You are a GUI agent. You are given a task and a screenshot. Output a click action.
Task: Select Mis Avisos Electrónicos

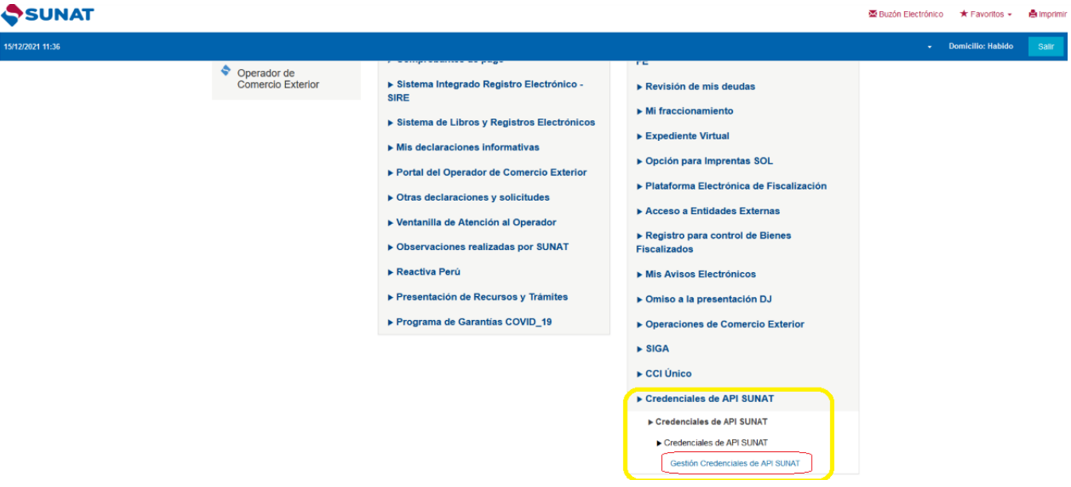point(696,274)
